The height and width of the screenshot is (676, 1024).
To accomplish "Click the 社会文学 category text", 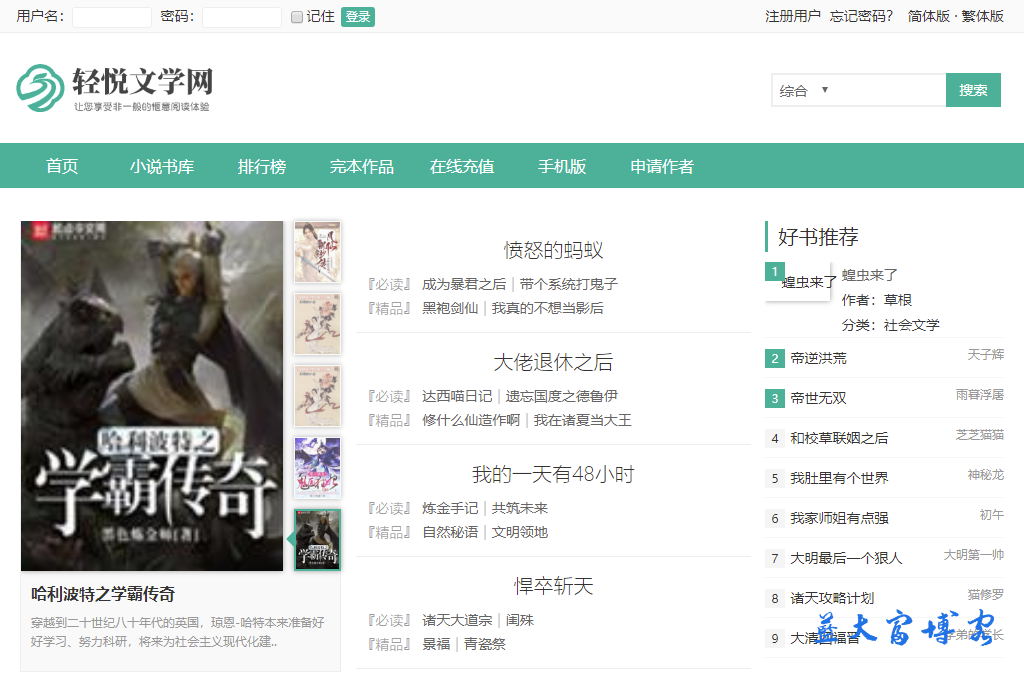I will (912, 325).
